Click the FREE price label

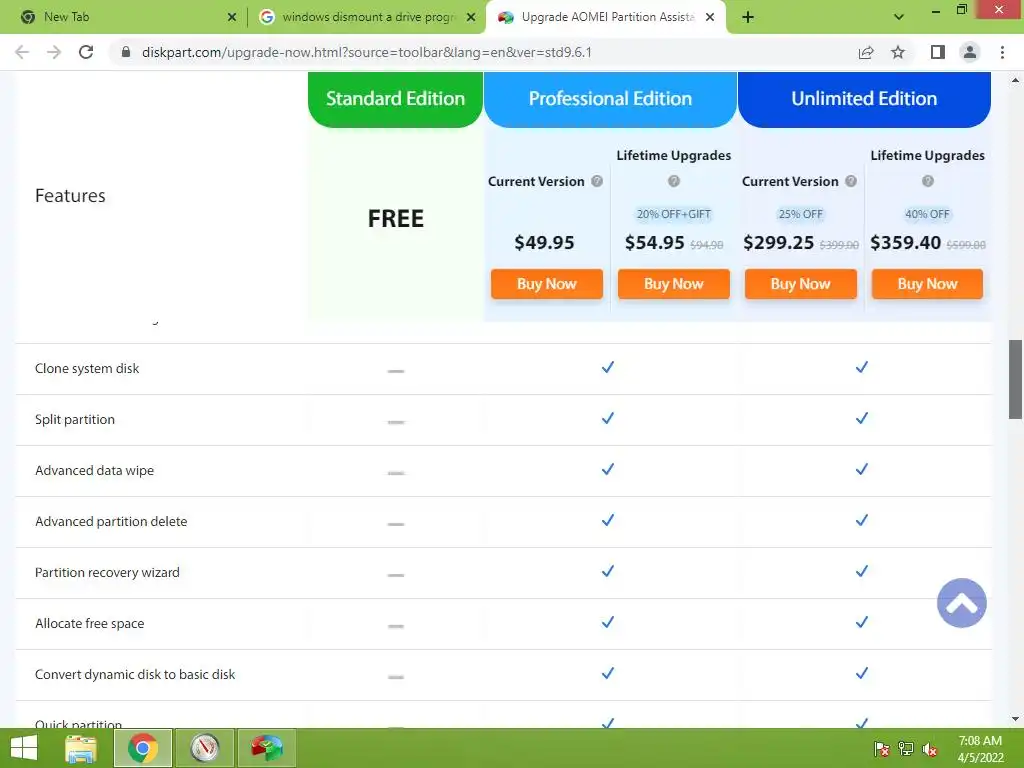pyautogui.click(x=395, y=218)
